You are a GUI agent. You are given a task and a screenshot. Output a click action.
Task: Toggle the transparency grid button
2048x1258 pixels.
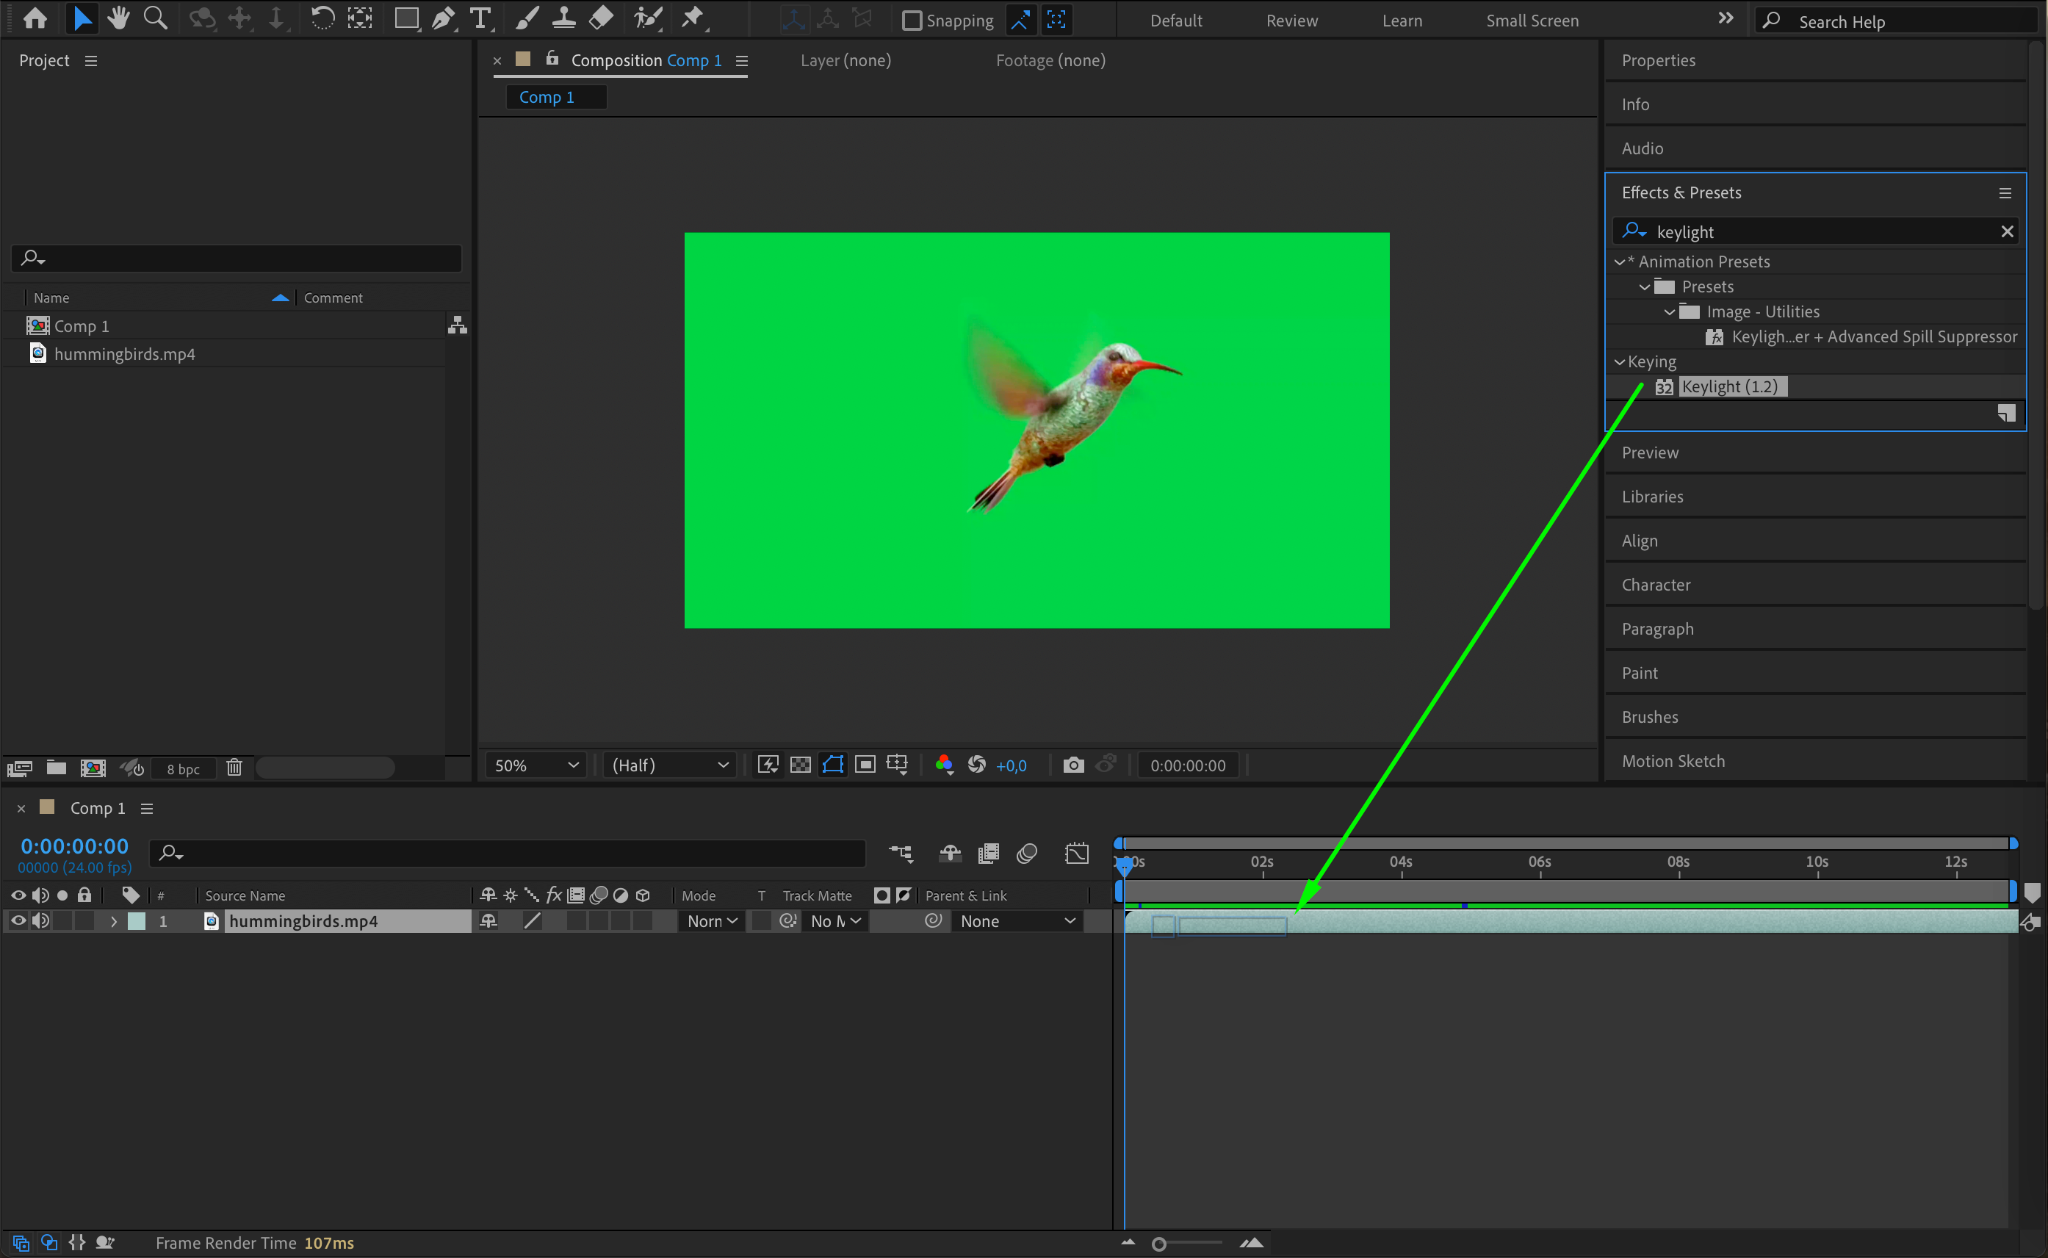800,765
